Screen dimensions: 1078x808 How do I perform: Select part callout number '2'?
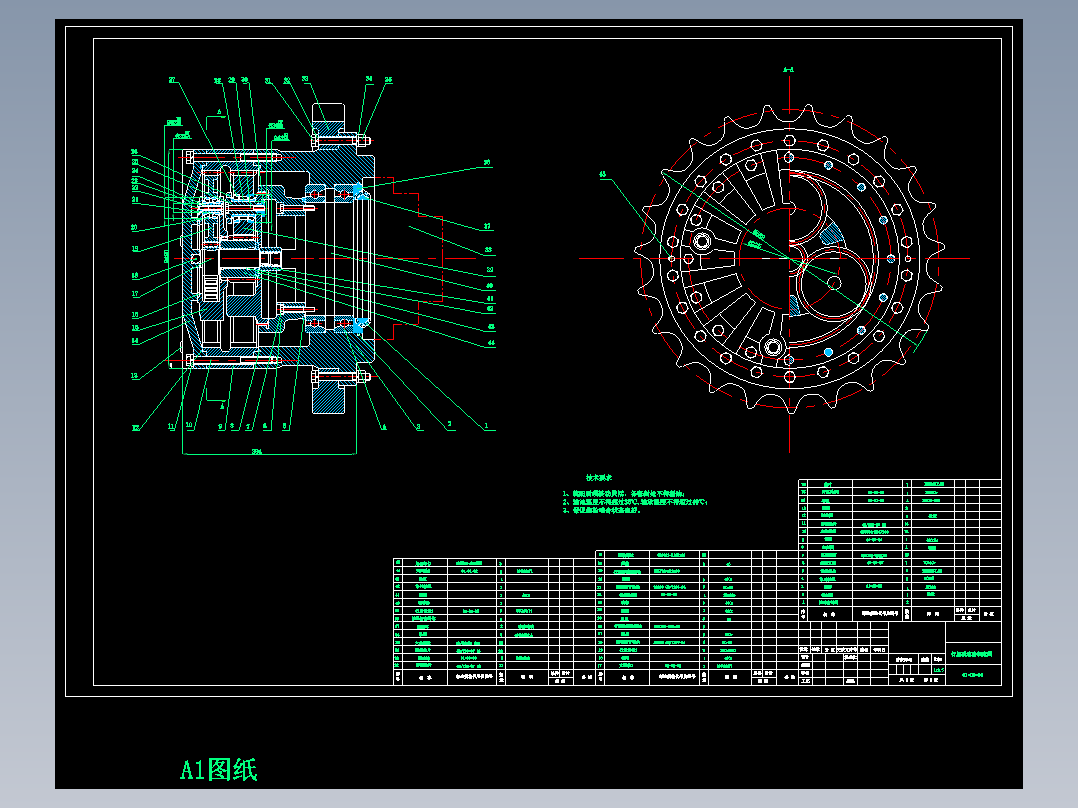click(x=449, y=424)
